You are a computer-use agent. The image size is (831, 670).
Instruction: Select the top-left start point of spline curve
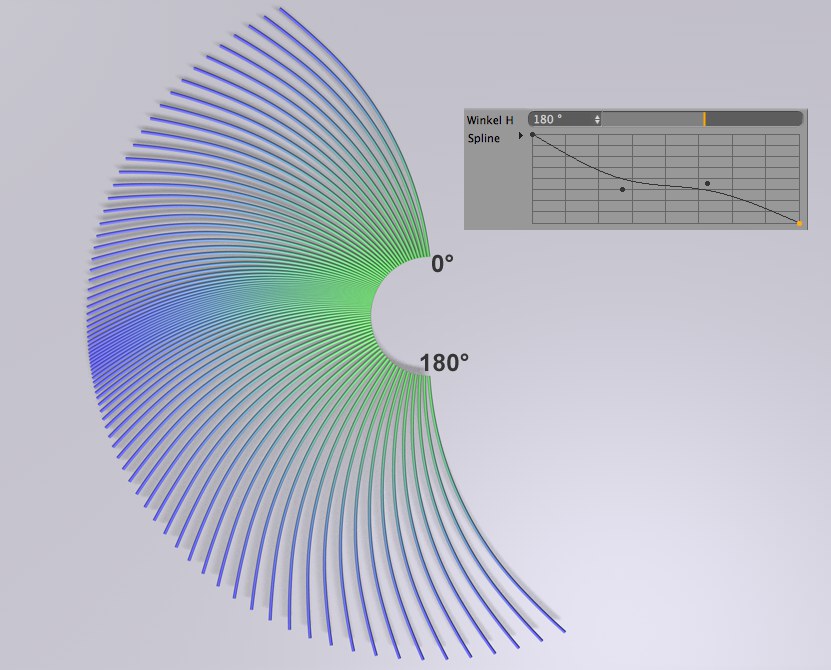point(533,134)
